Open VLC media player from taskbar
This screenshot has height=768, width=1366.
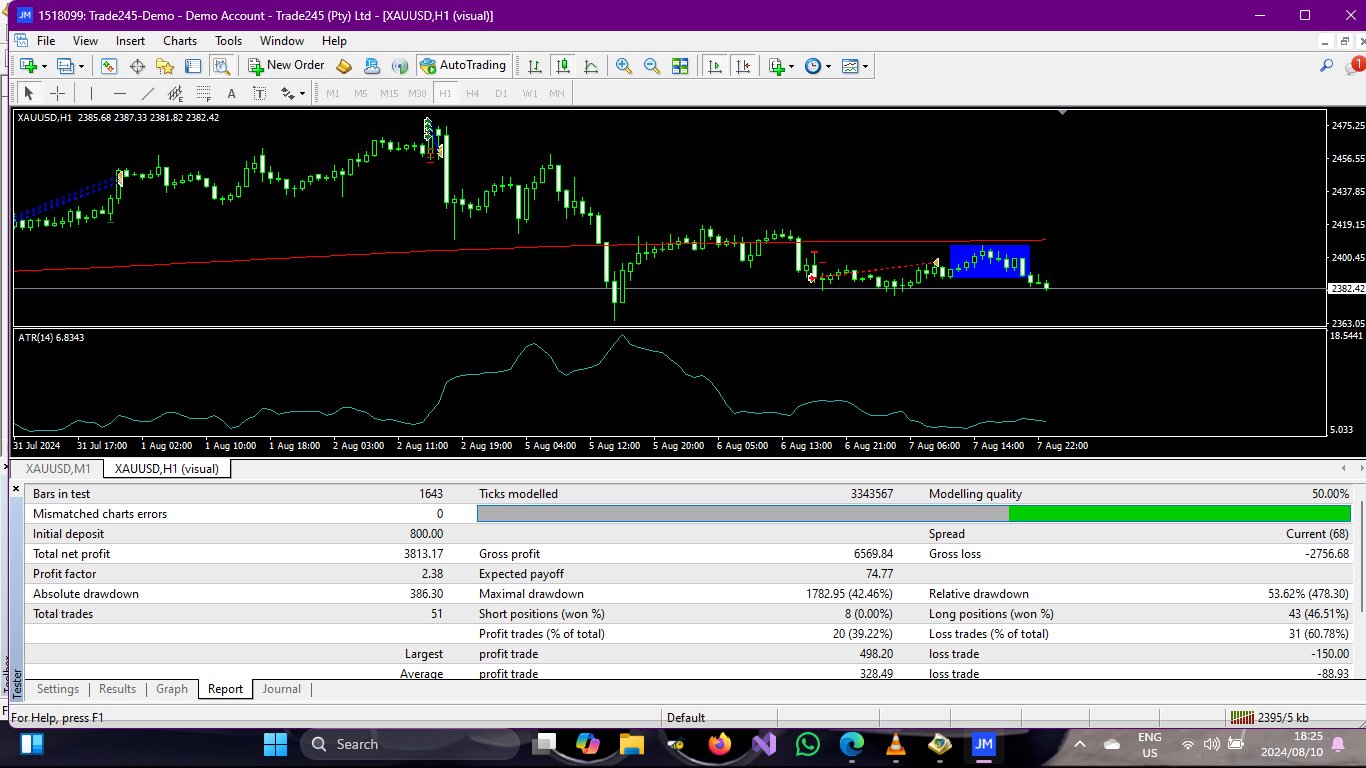tap(895, 744)
